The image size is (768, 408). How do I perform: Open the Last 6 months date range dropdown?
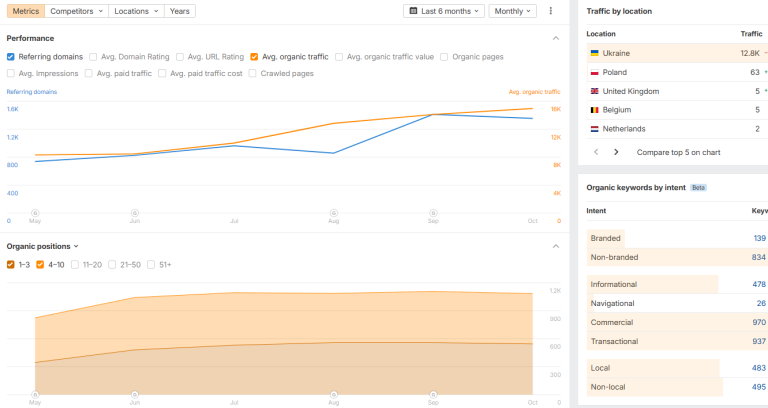click(444, 11)
